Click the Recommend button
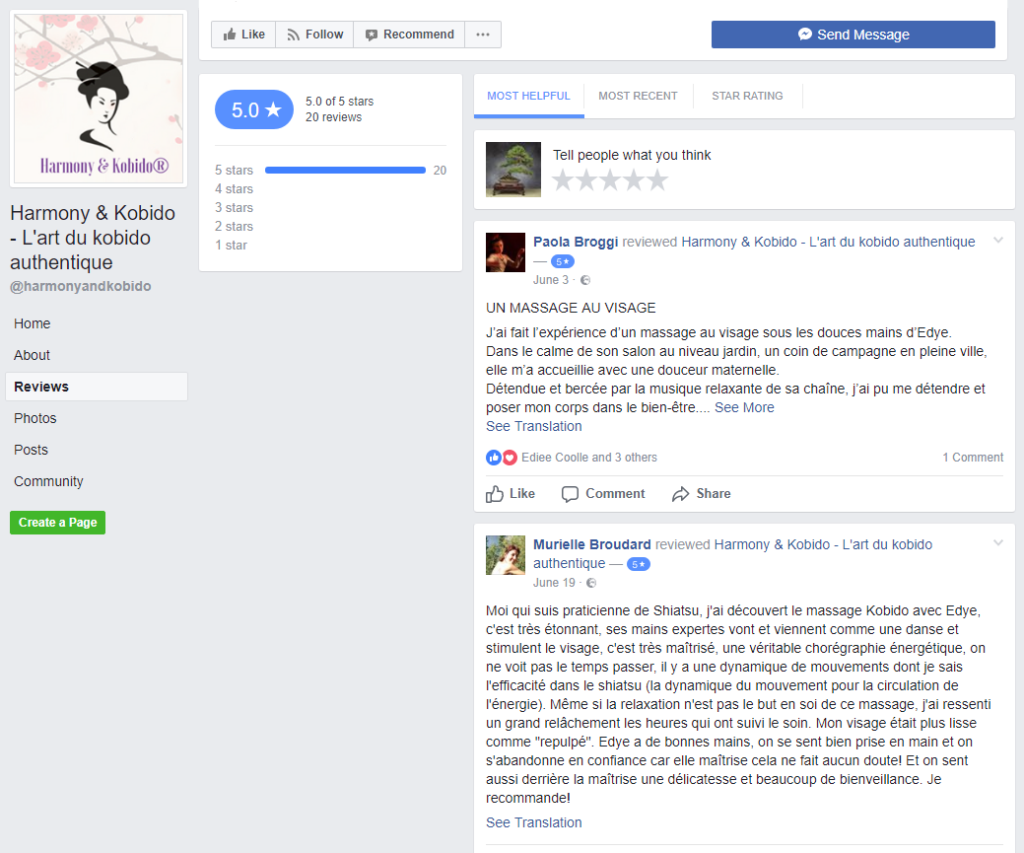This screenshot has width=1024, height=853. [x=408, y=34]
